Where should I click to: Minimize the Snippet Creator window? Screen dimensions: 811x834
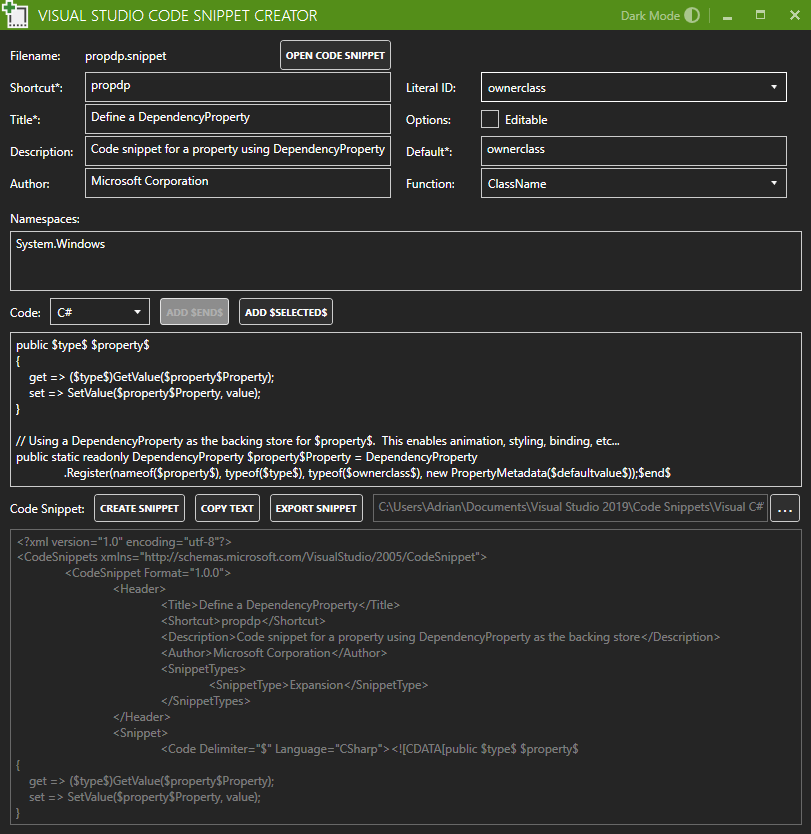click(x=728, y=16)
